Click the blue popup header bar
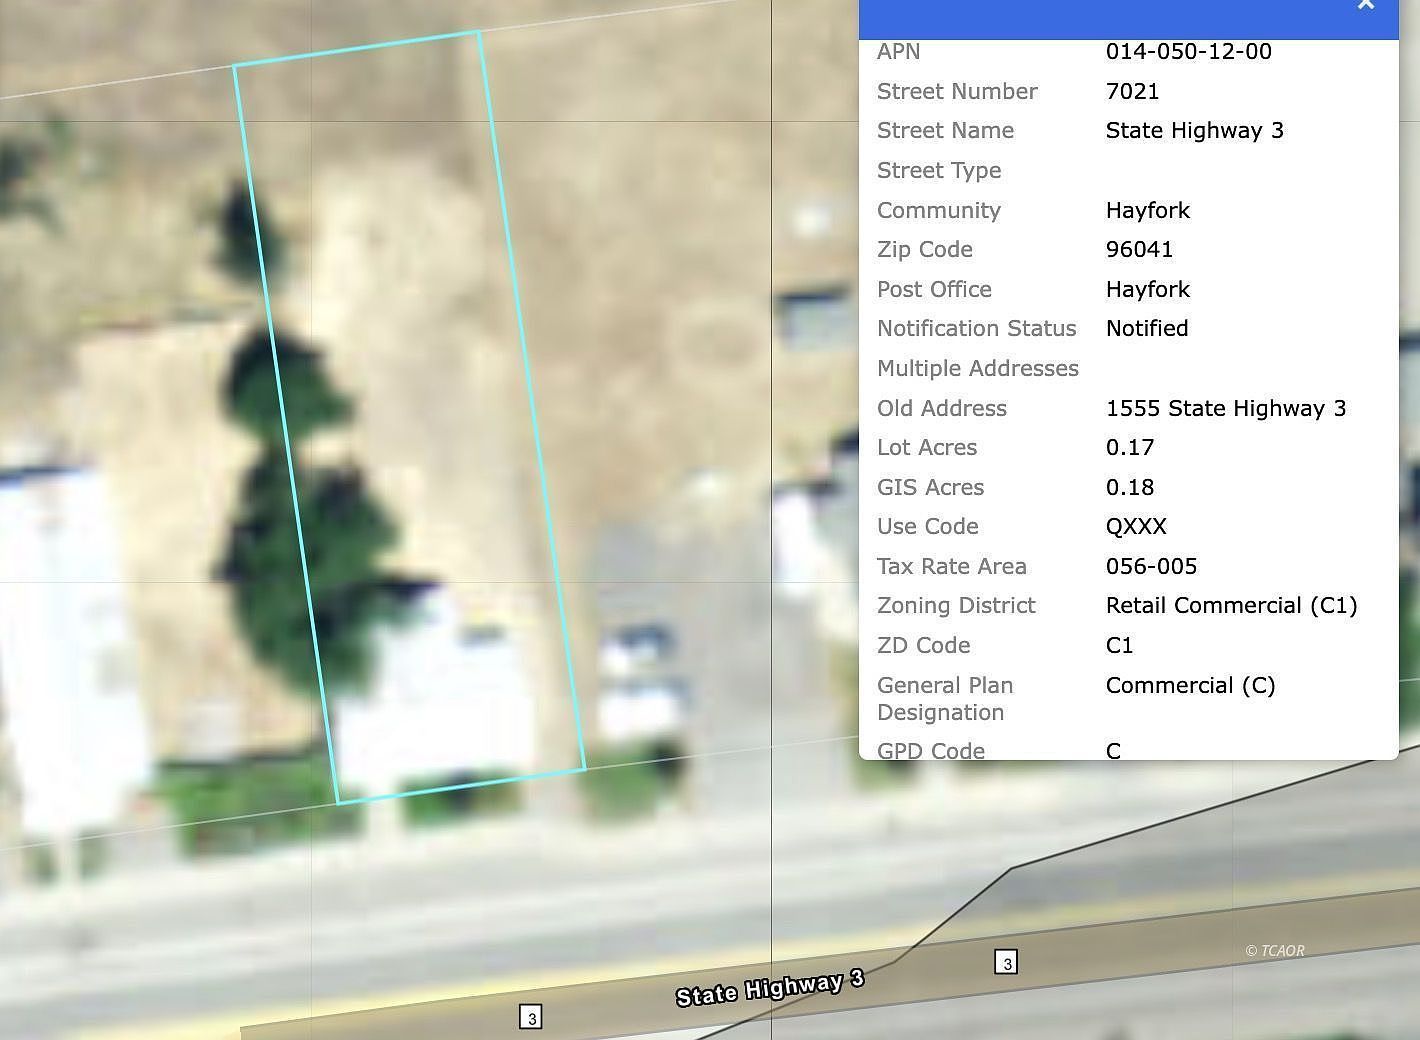This screenshot has height=1040, width=1420. tap(1100, 18)
